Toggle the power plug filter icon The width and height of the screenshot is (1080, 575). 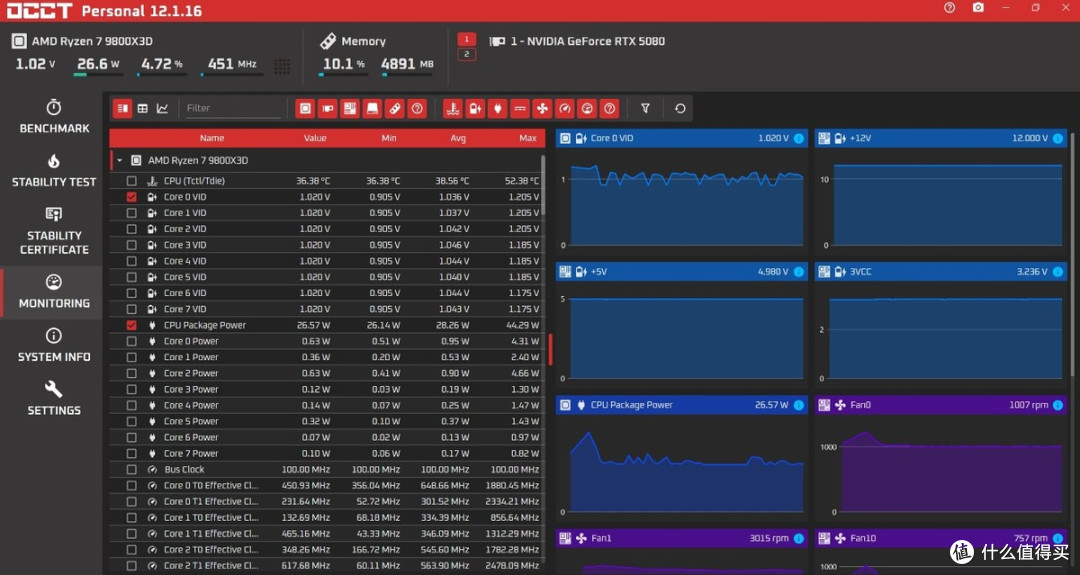pos(497,108)
